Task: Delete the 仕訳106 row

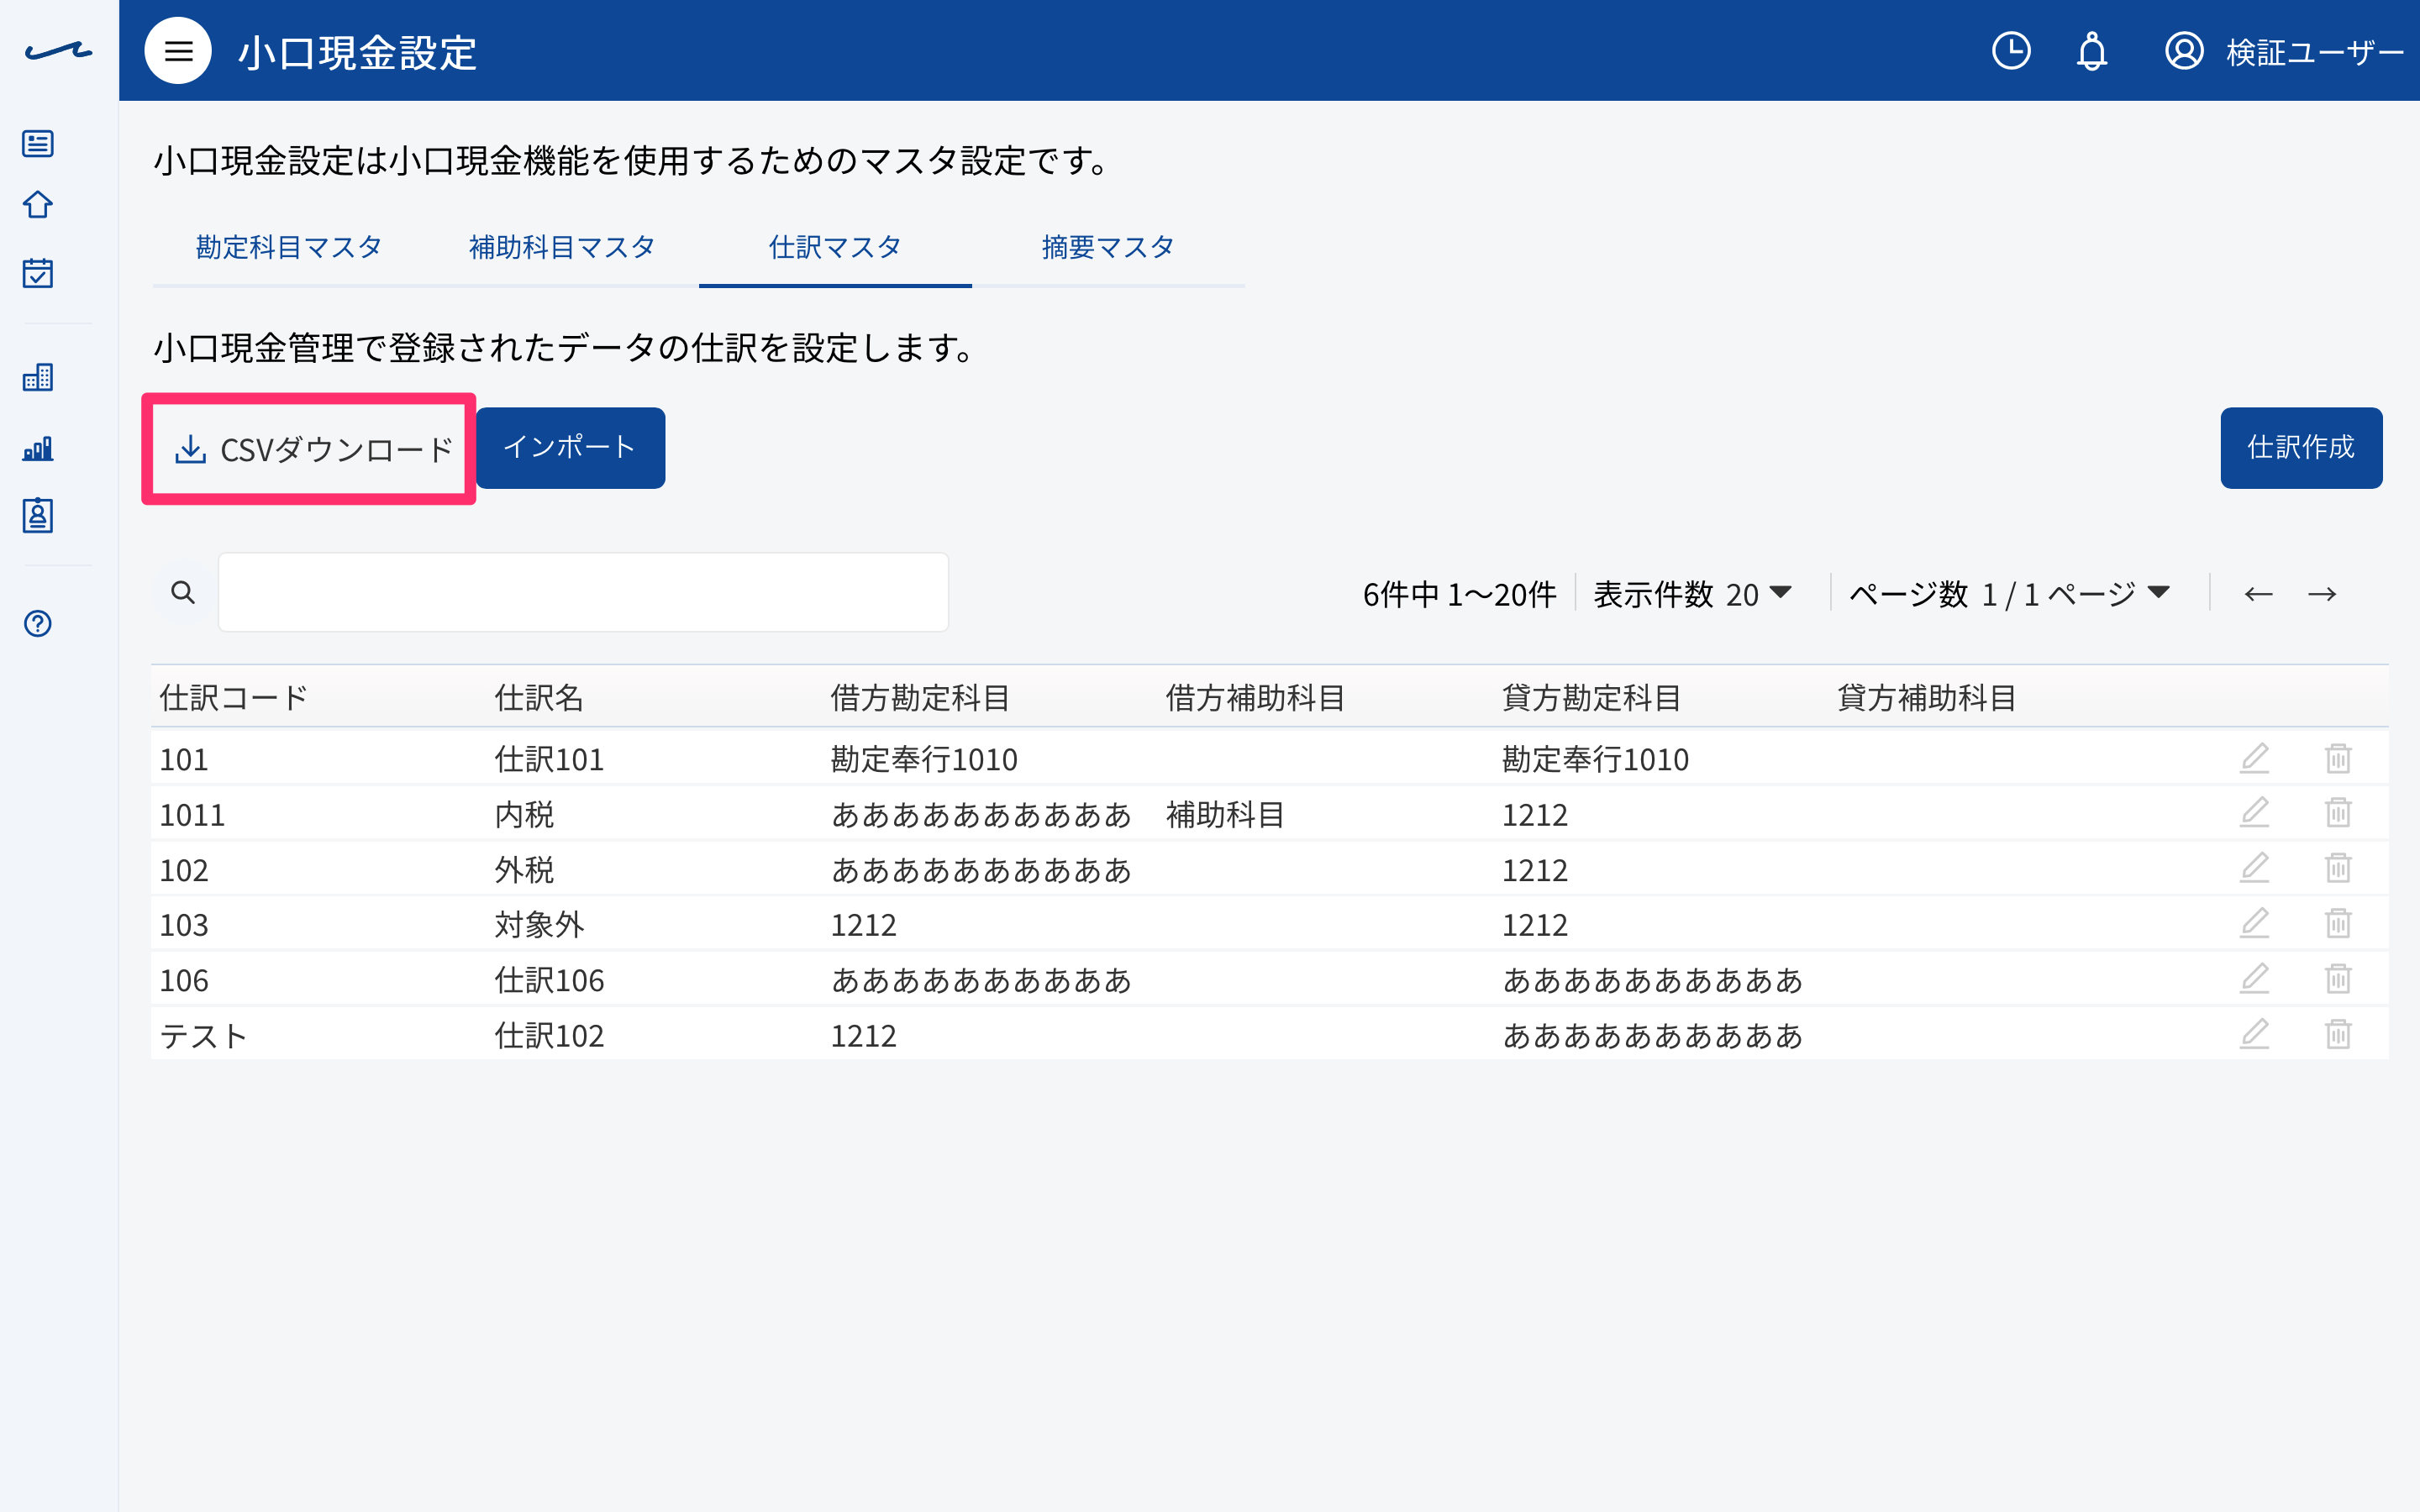Action: [2338, 979]
